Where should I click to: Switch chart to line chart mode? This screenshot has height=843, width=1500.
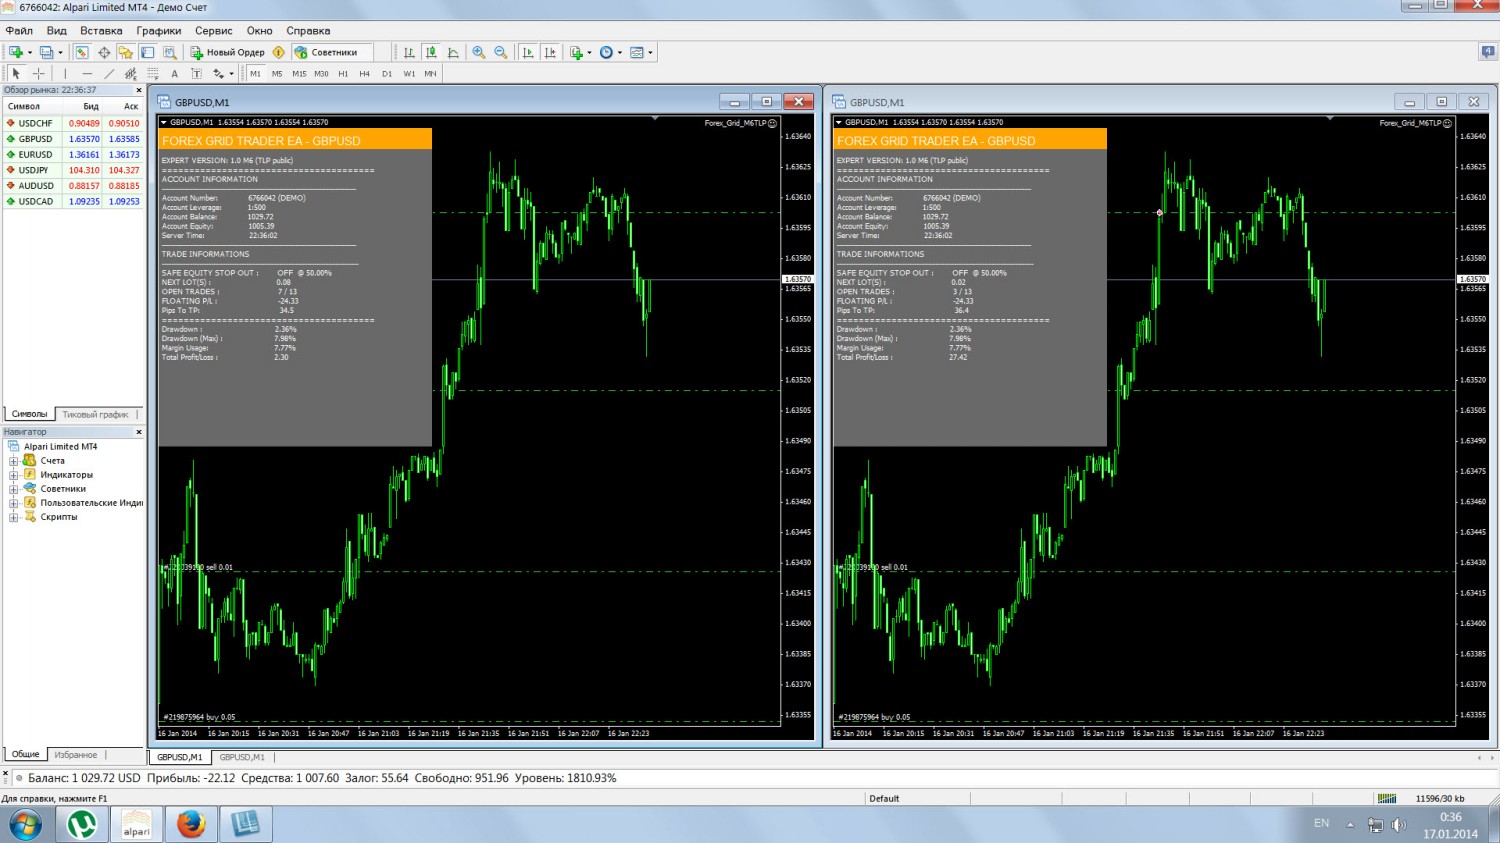pos(453,52)
